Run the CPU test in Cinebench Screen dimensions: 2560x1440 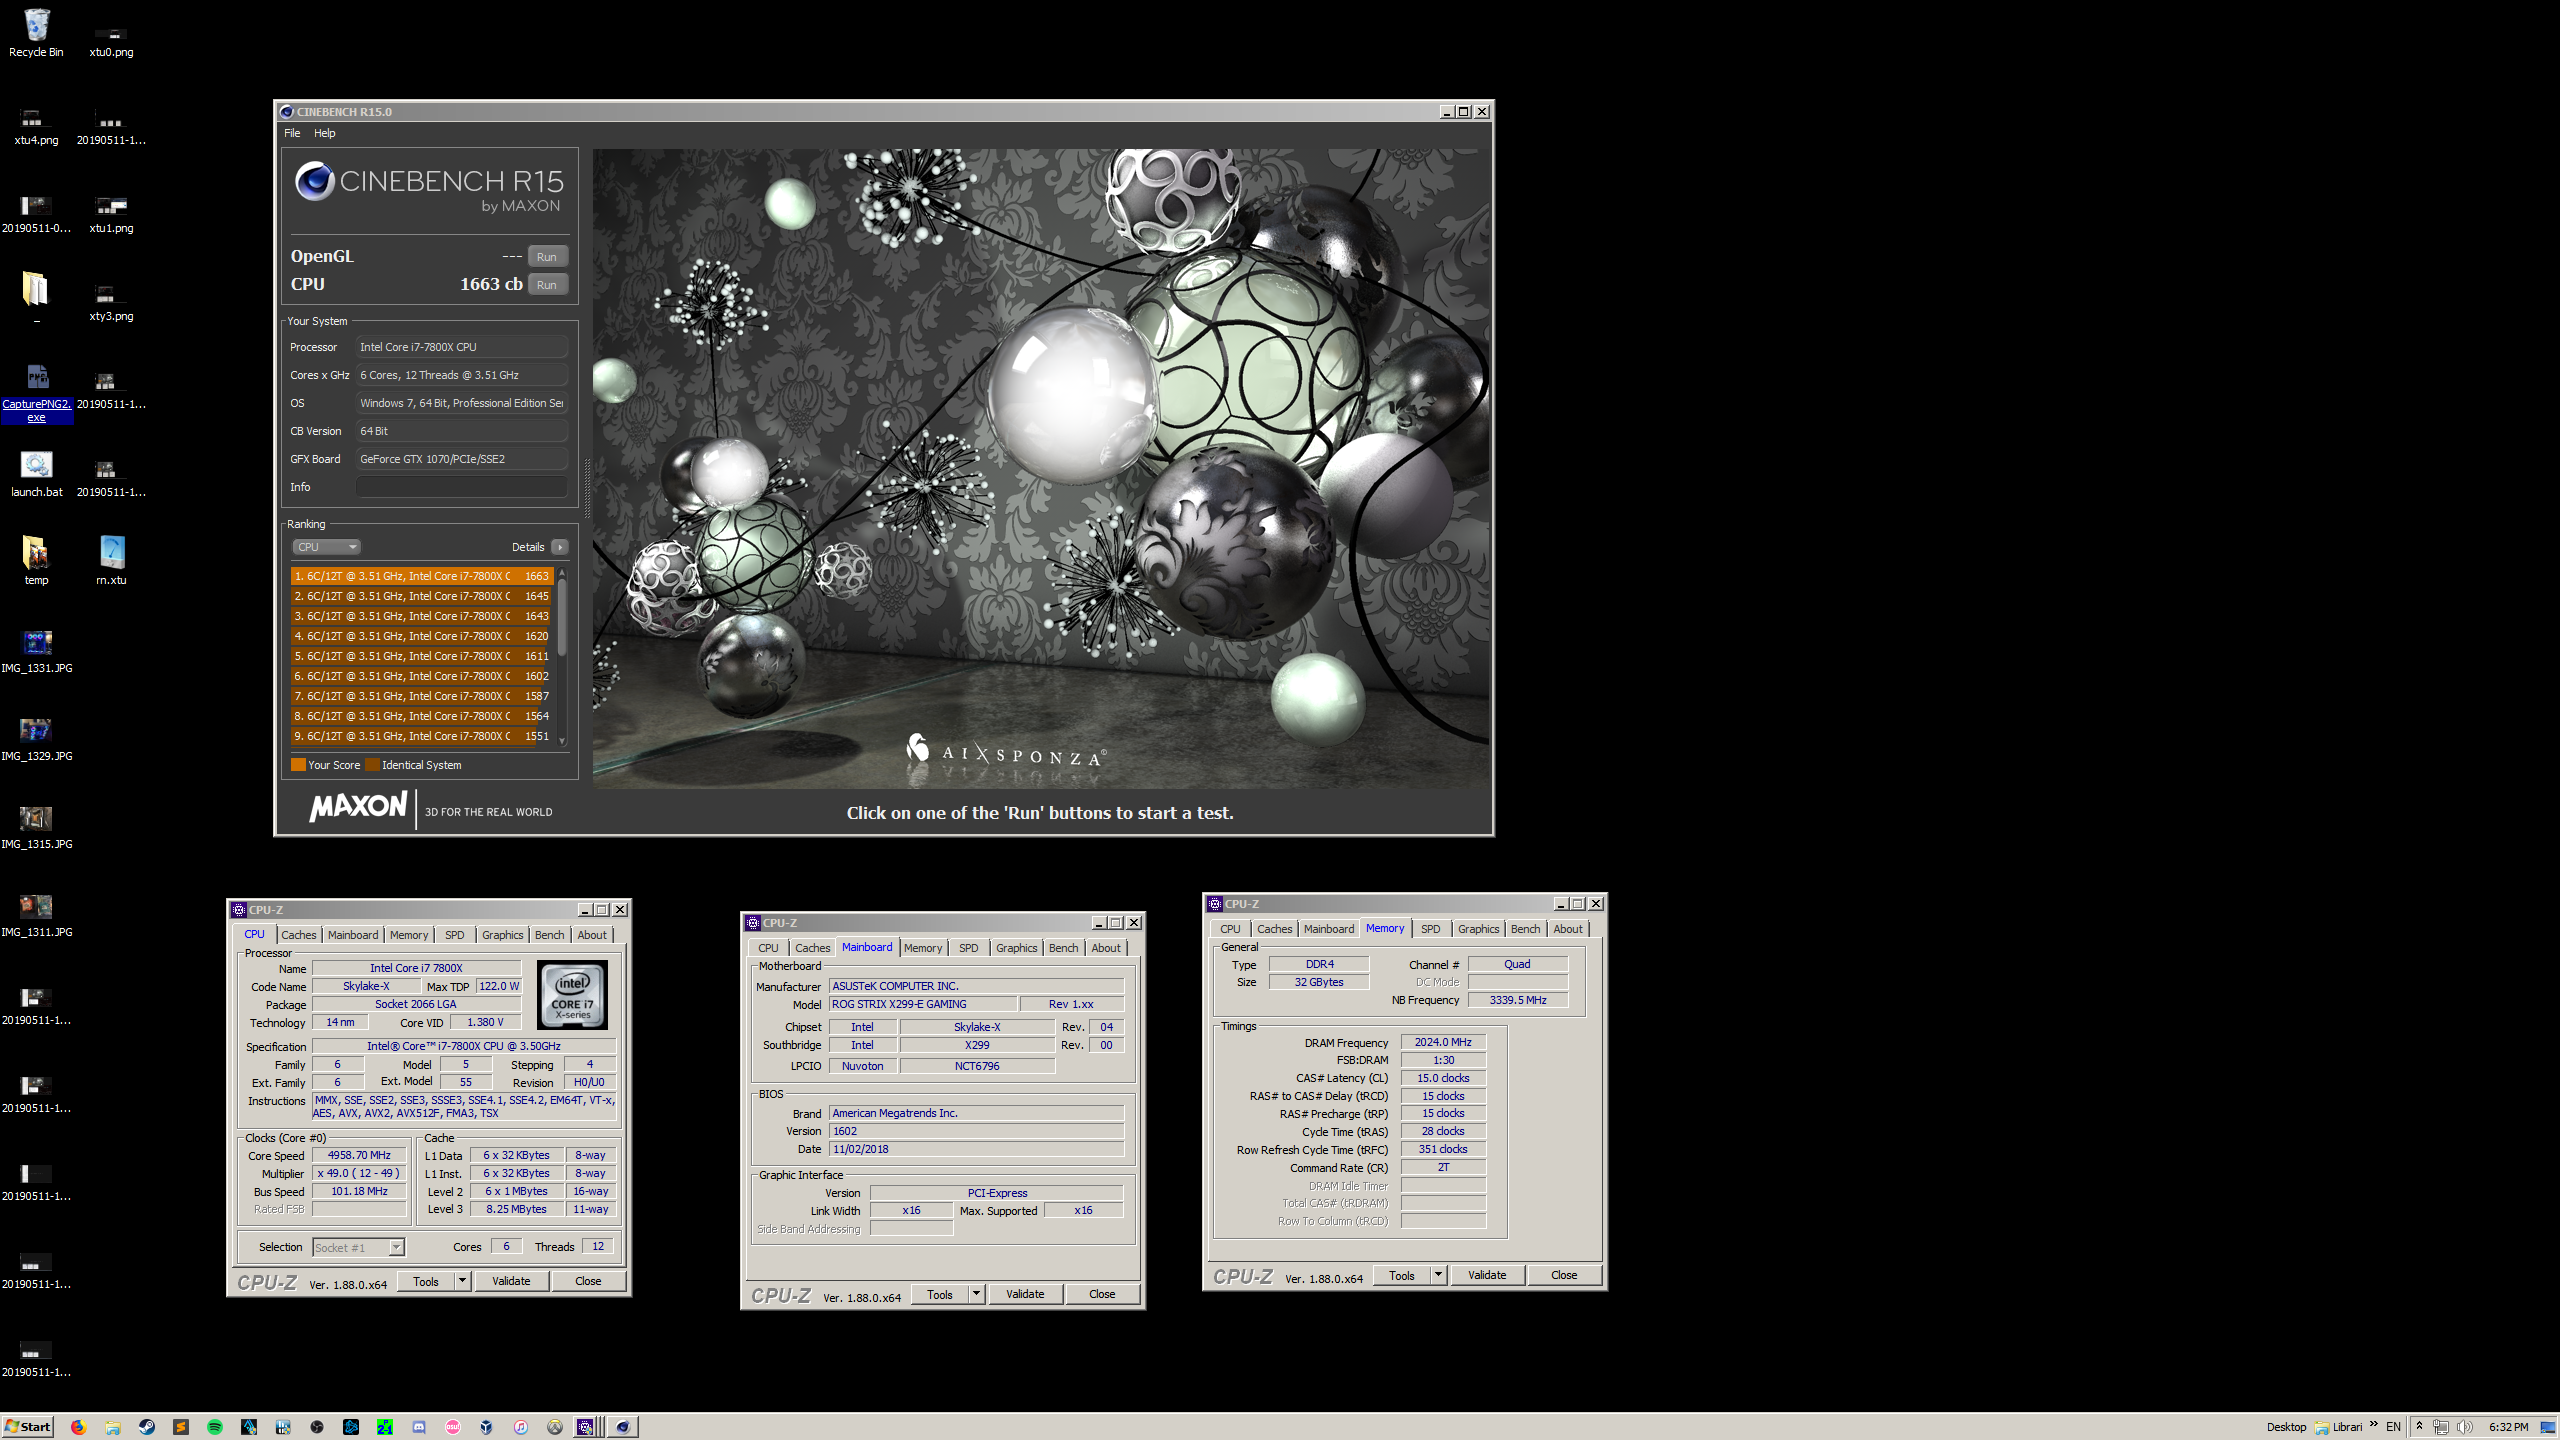tap(547, 285)
